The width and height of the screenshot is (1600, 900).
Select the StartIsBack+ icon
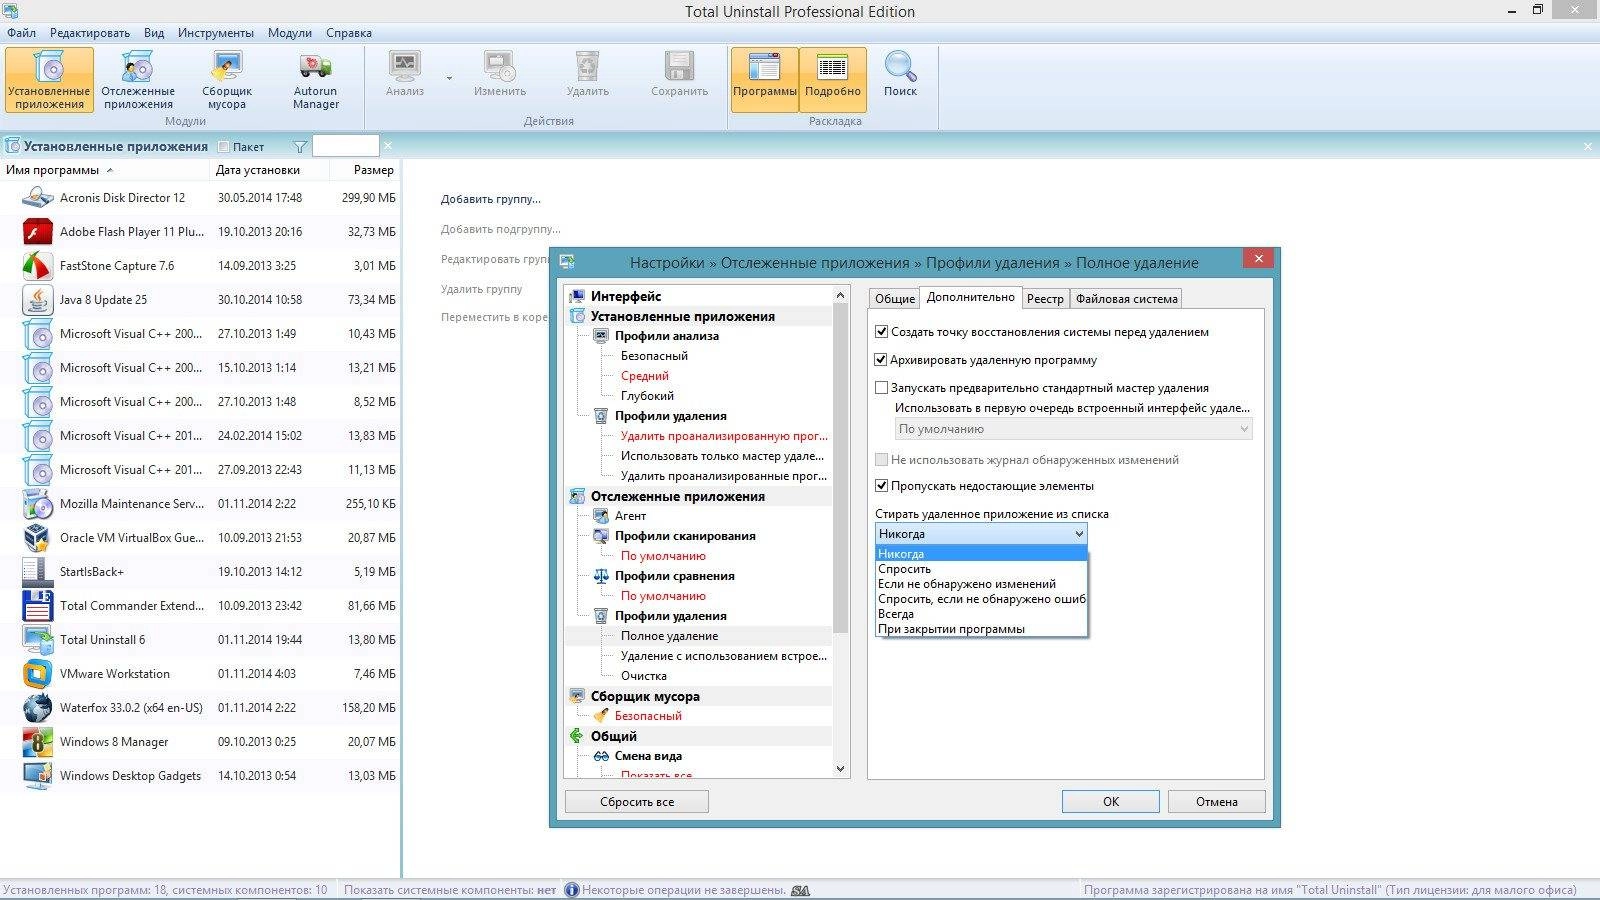coord(37,572)
